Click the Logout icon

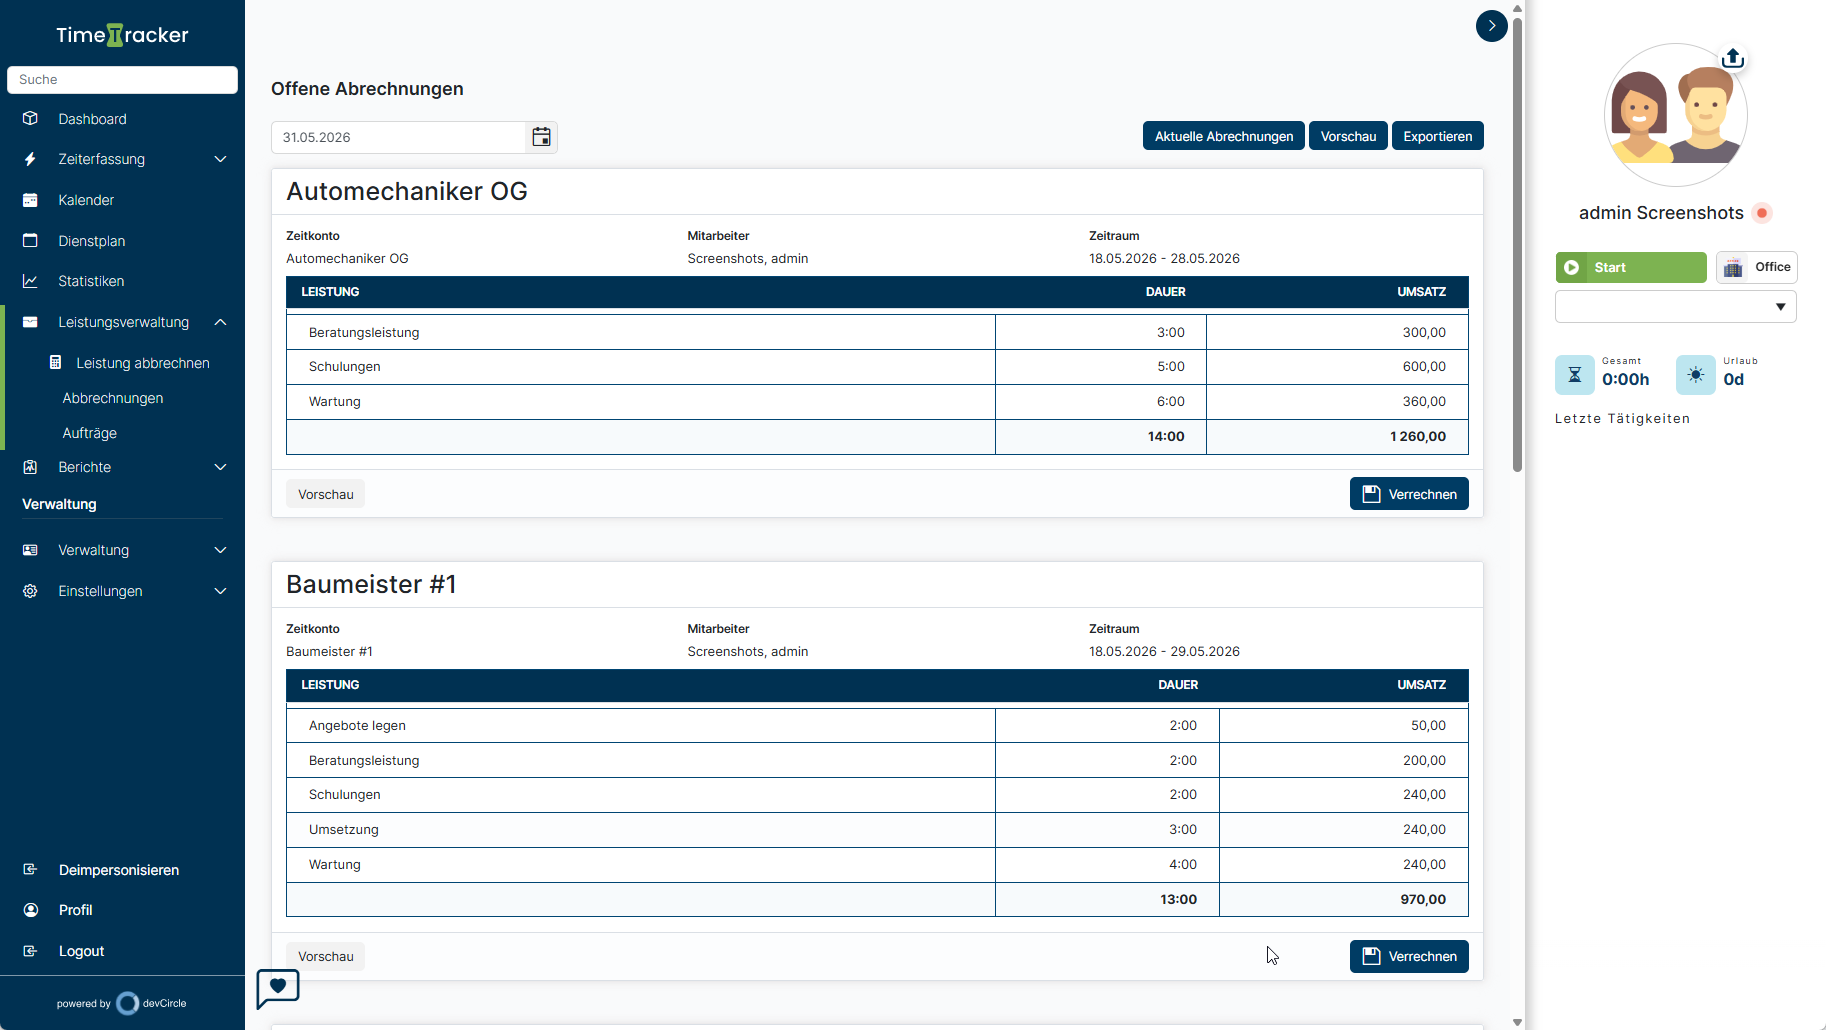[x=30, y=951]
